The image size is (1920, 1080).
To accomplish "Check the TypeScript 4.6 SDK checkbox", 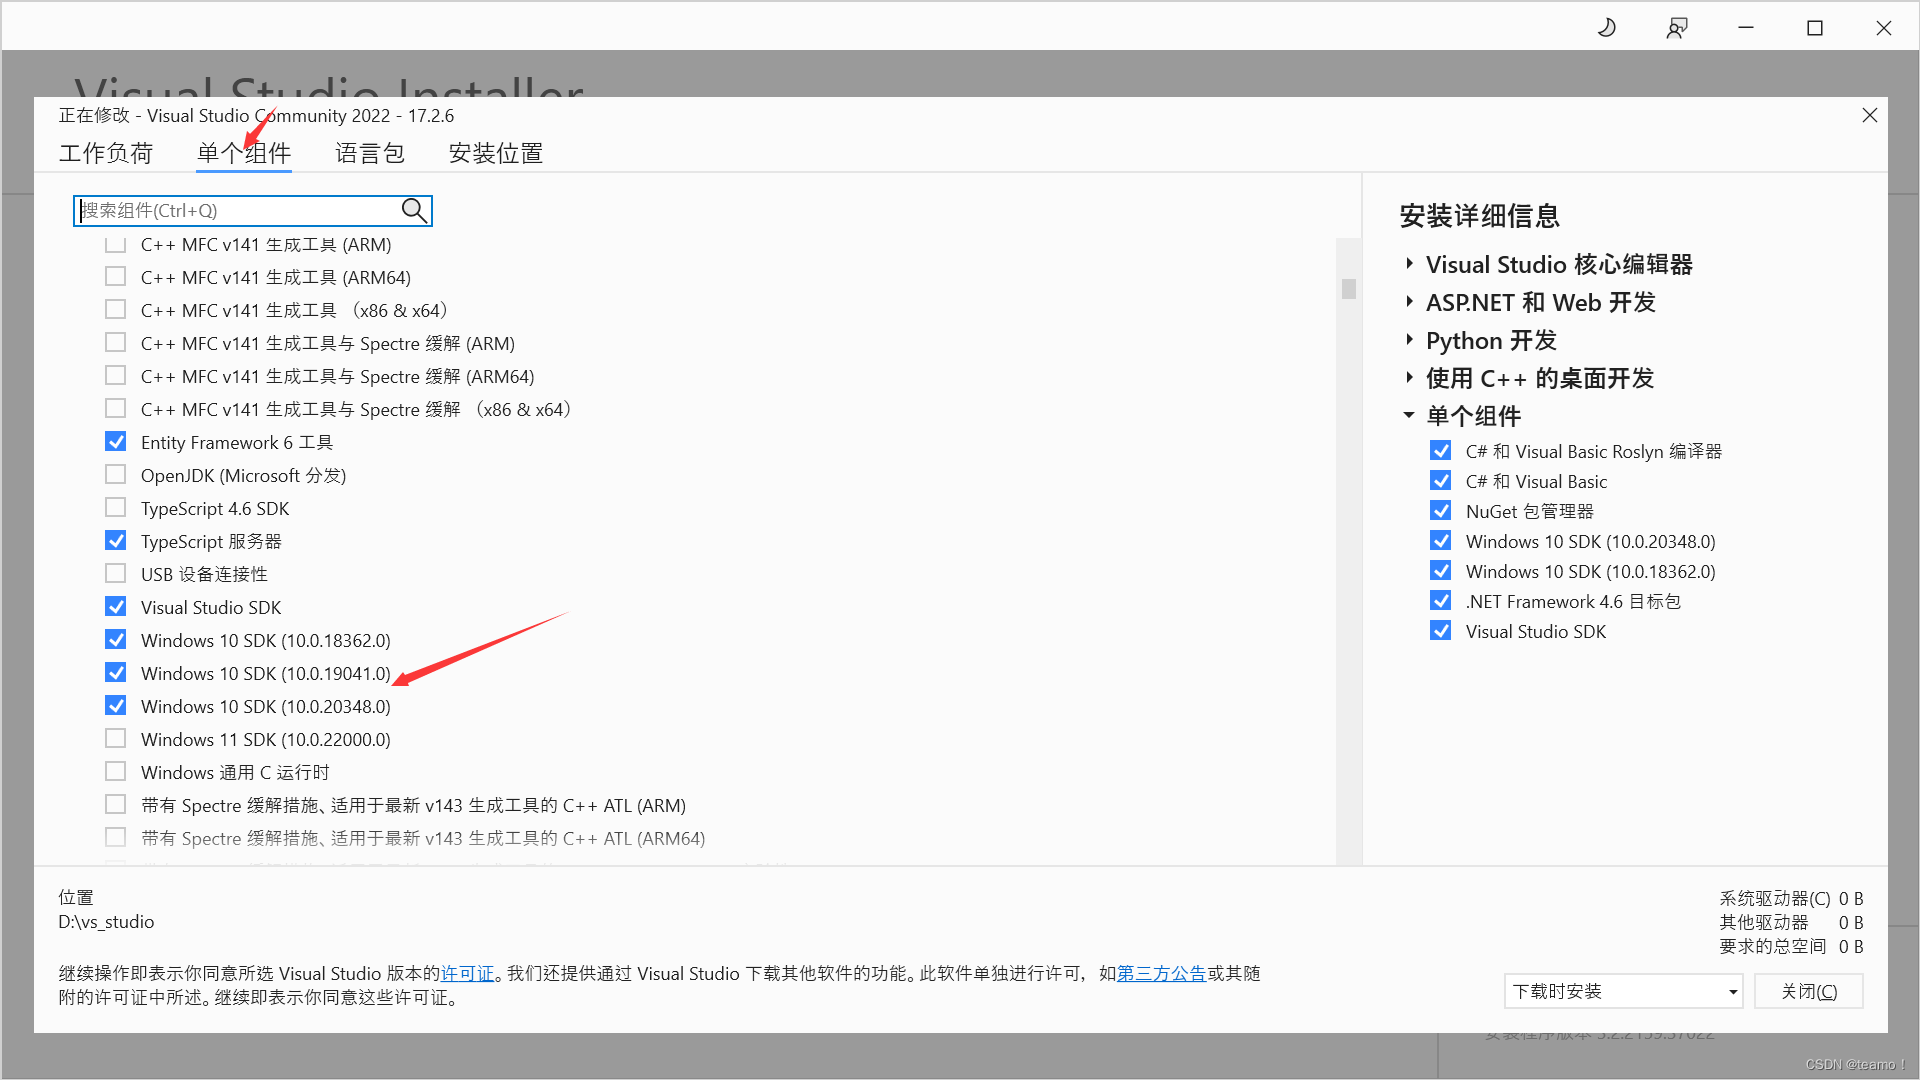I will tap(116, 508).
